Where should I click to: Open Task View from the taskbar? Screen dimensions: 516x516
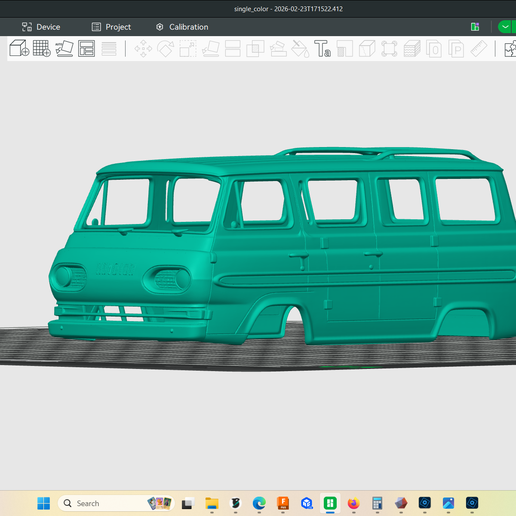pyautogui.click(x=188, y=503)
